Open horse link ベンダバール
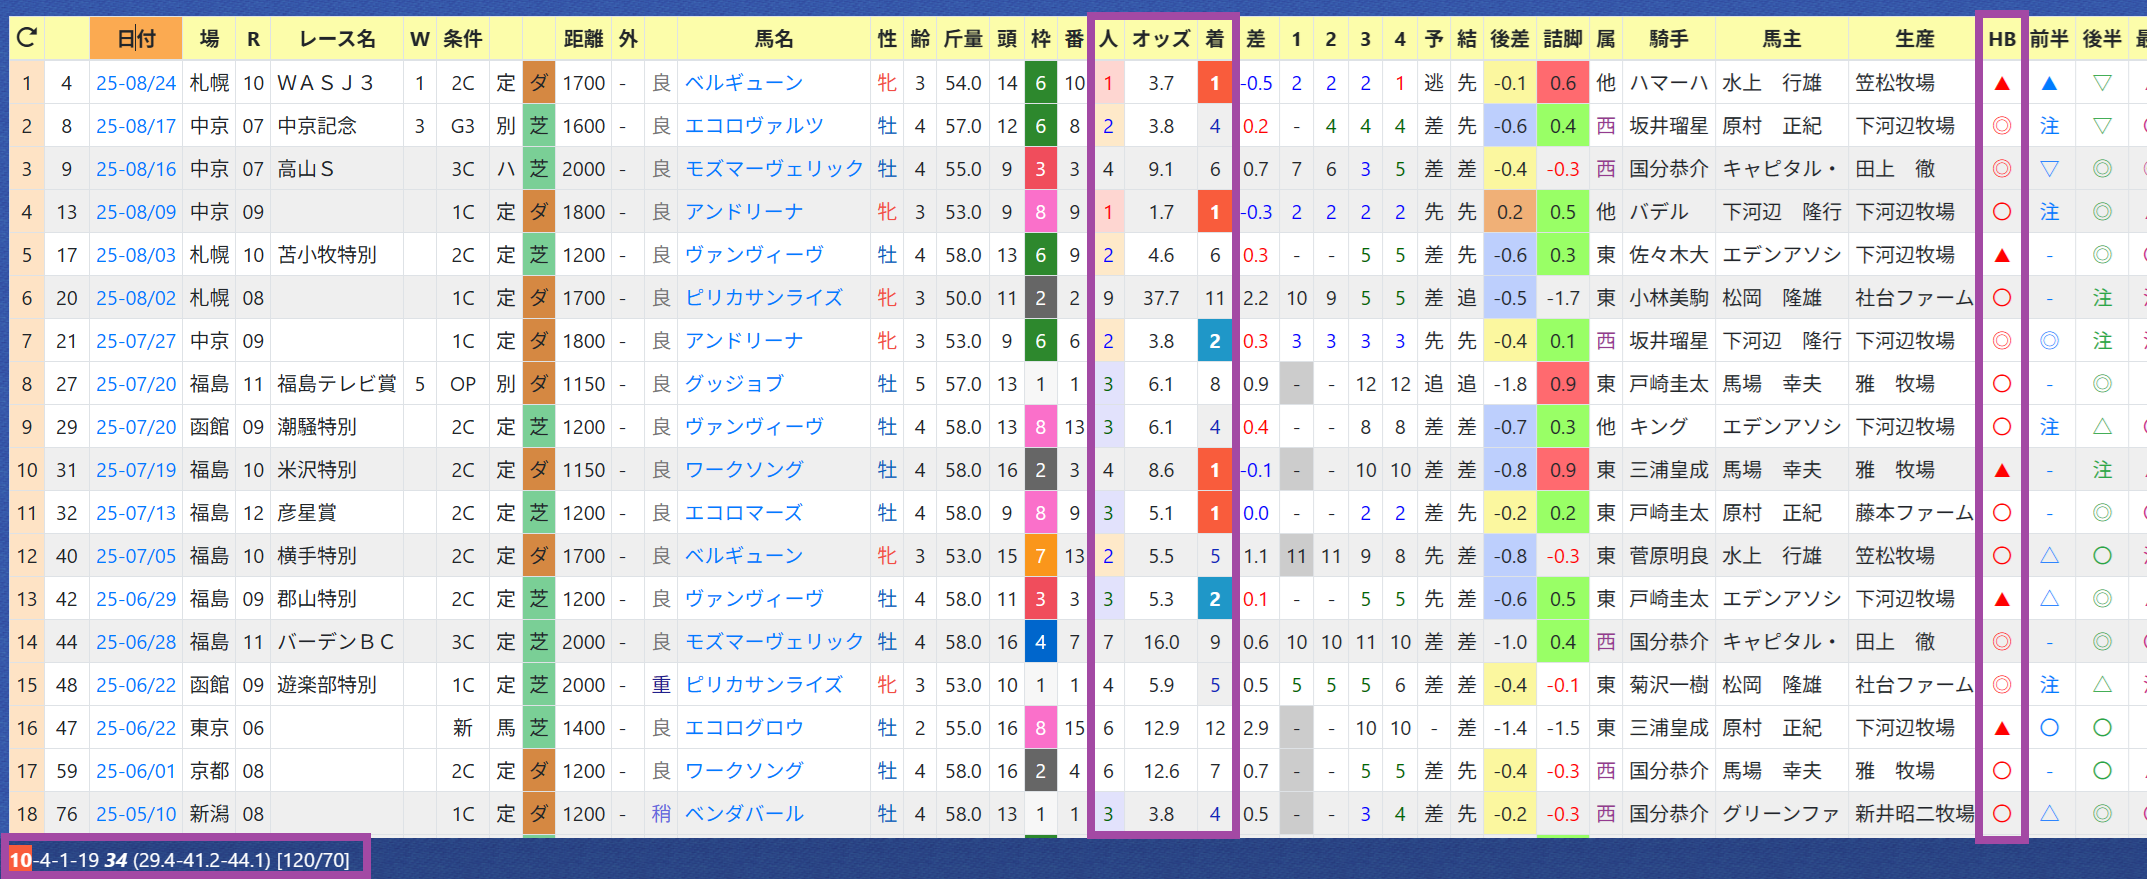Screen dimensions: 2147x879 click(x=744, y=814)
